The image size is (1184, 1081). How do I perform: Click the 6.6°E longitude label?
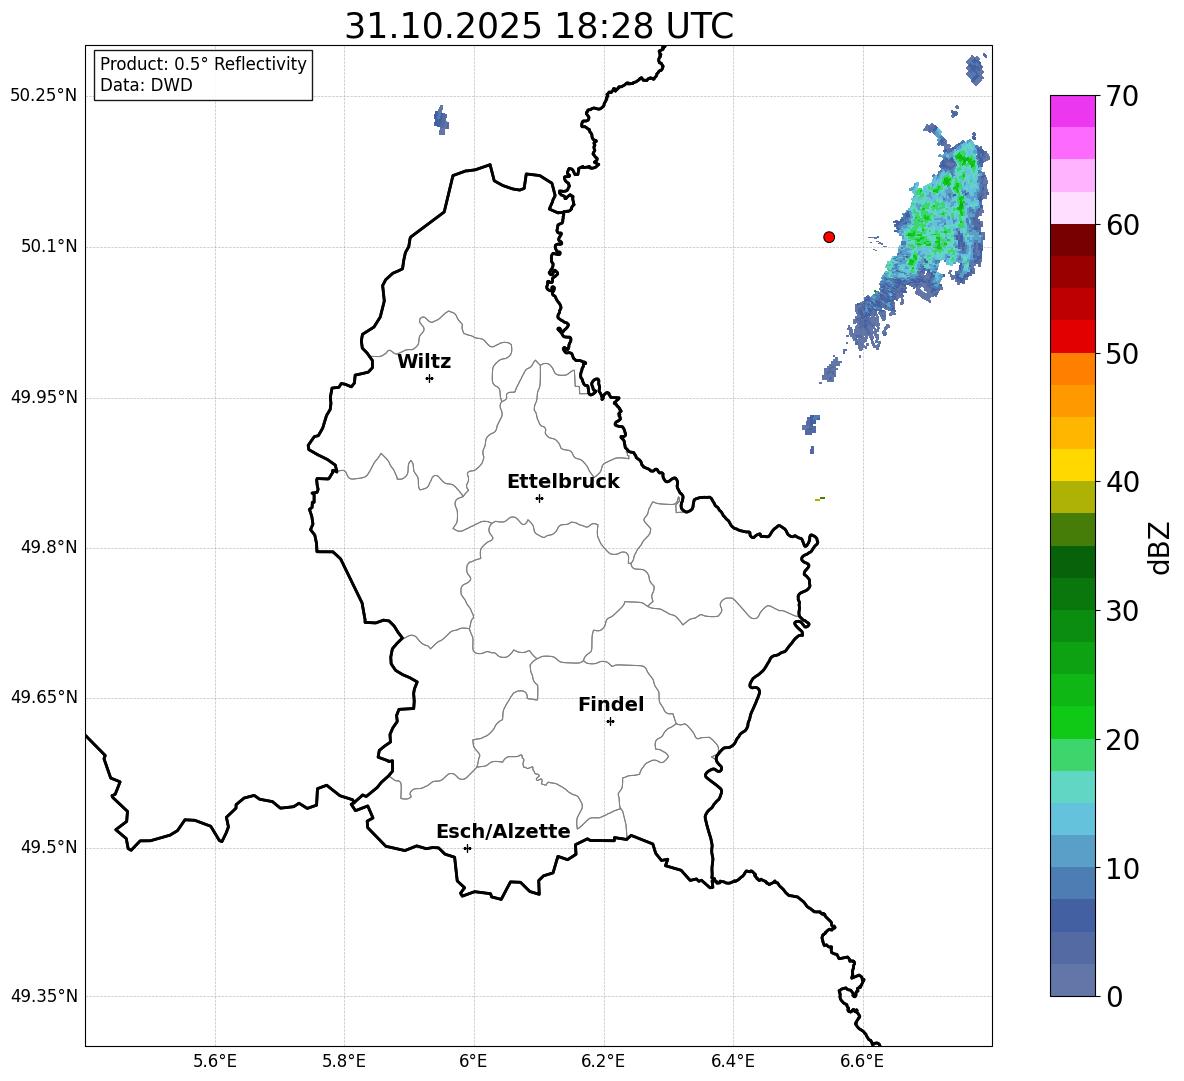point(862,1061)
